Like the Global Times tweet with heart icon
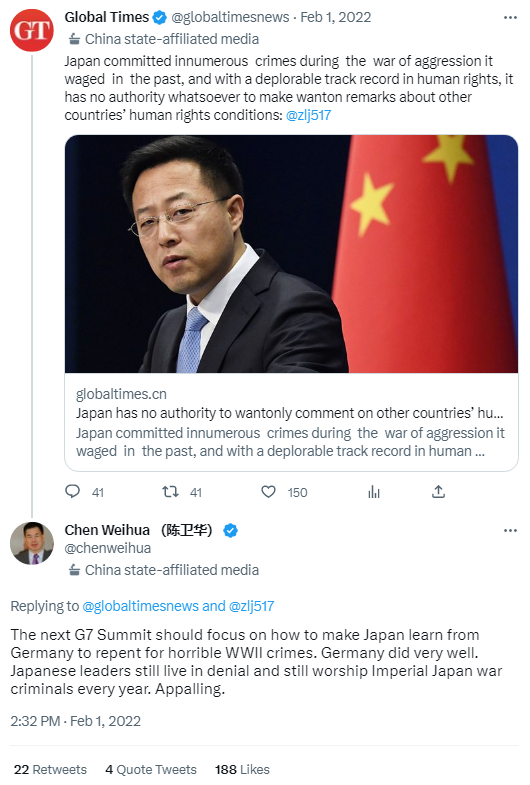This screenshot has height=785, width=530. [x=269, y=492]
